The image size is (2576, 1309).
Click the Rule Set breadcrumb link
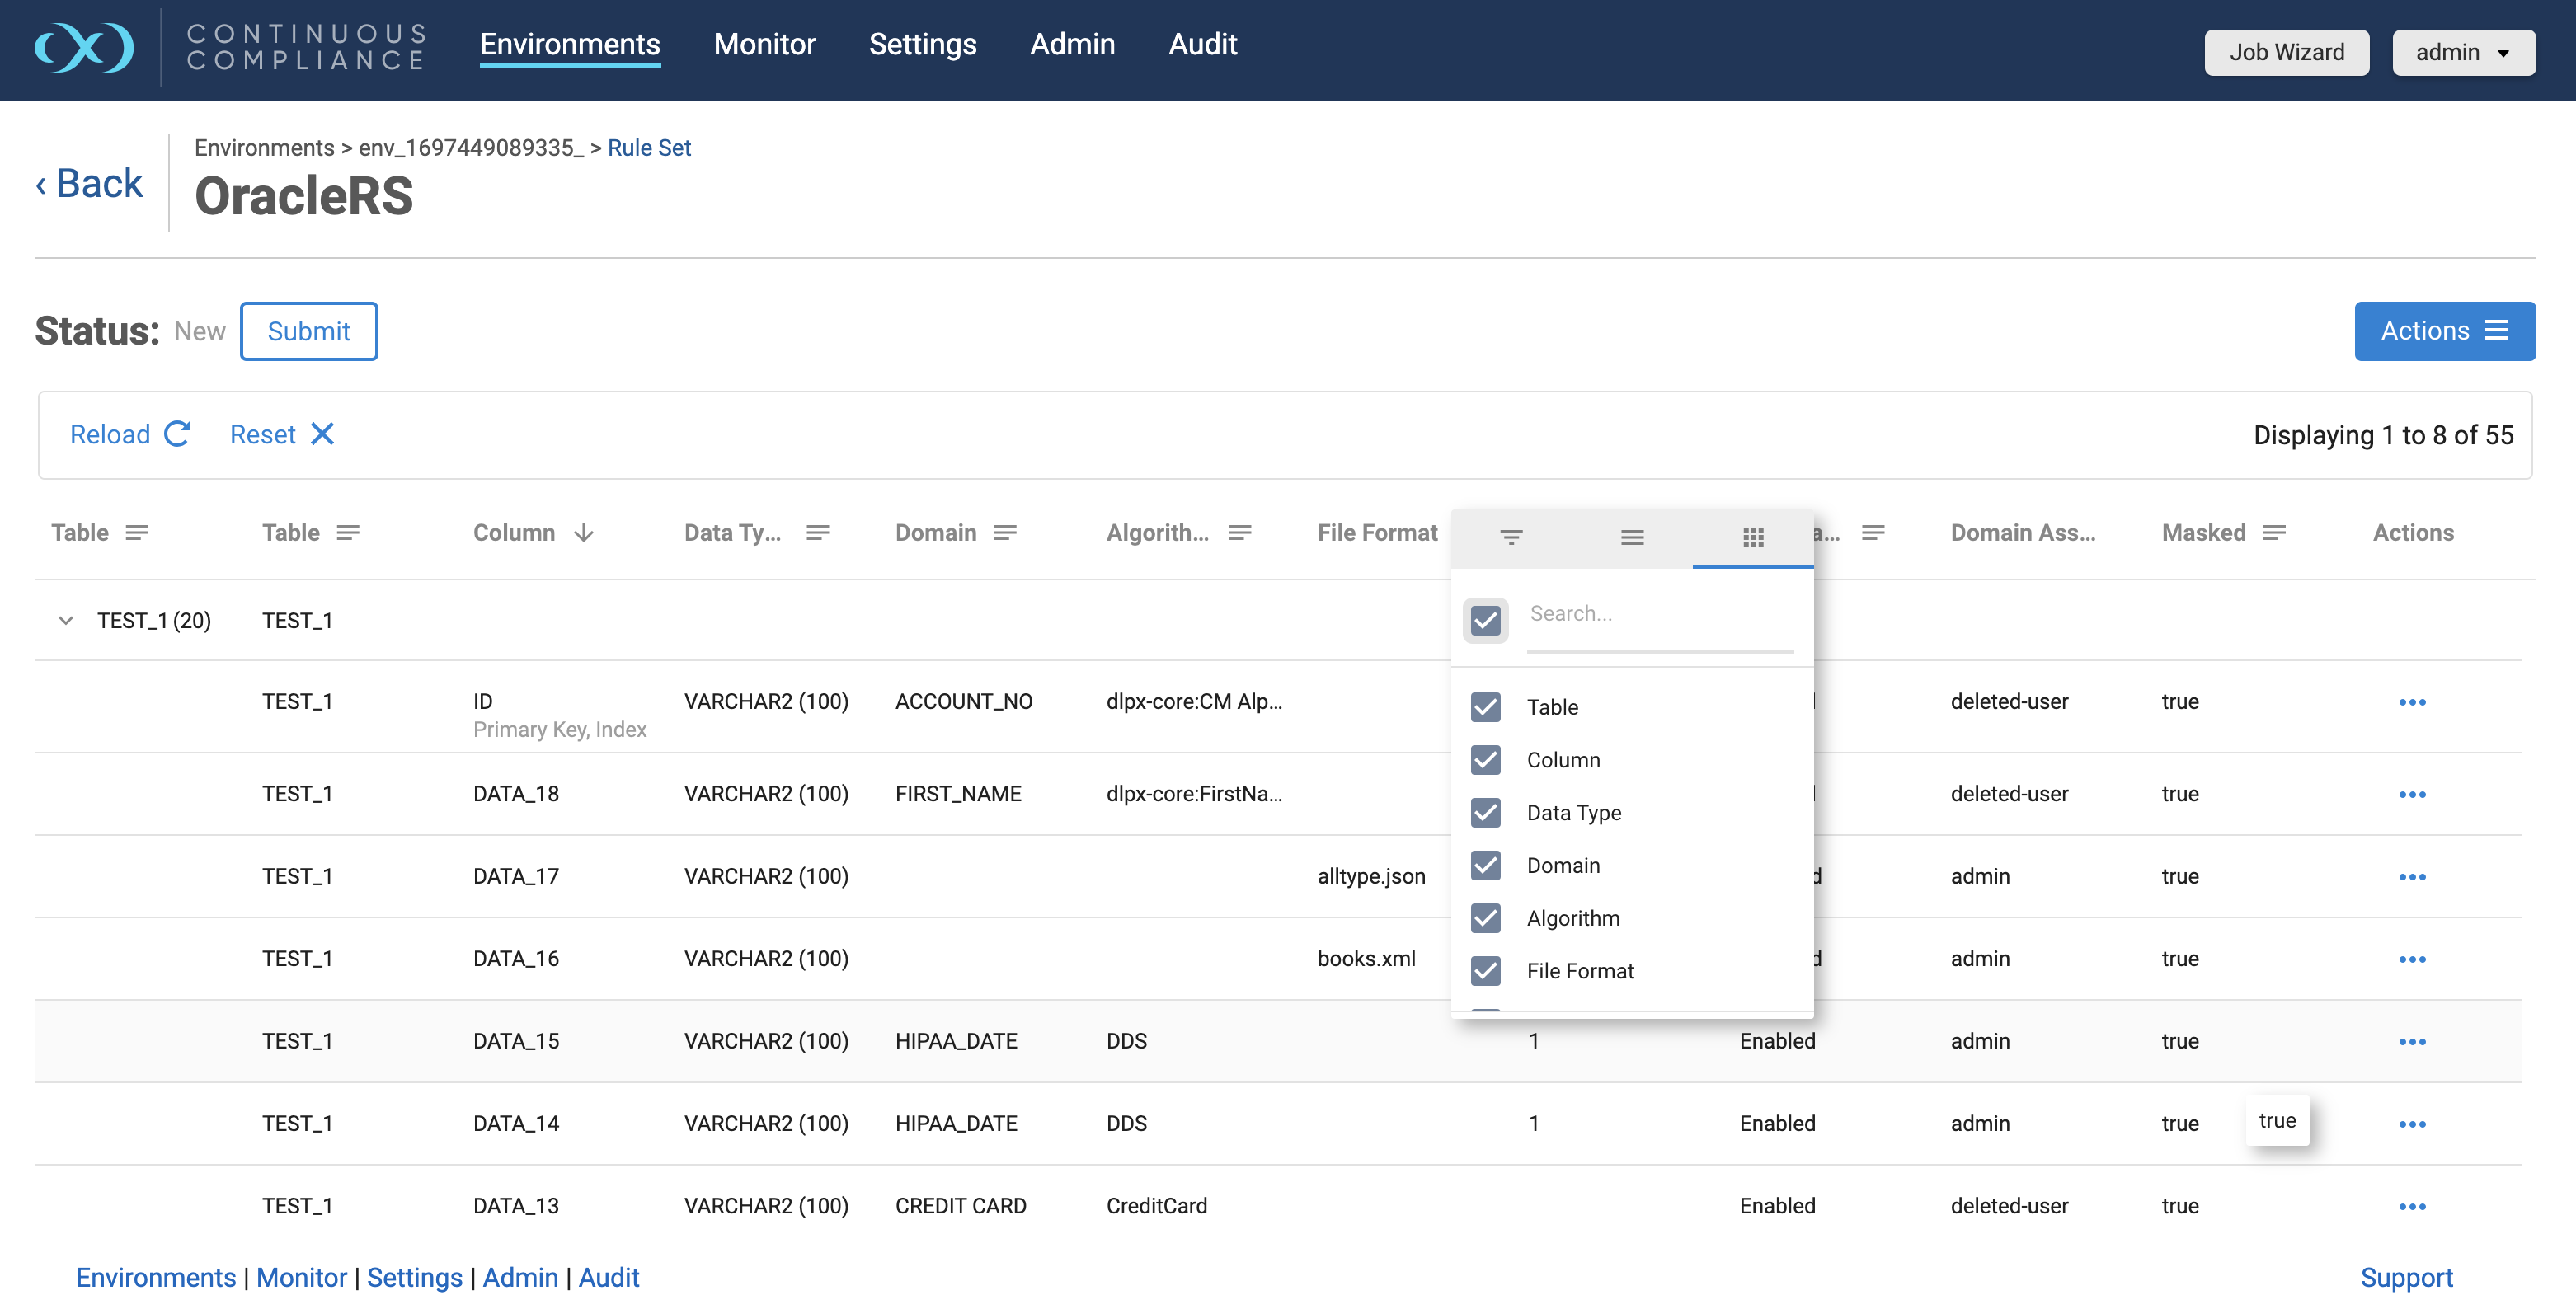click(649, 148)
